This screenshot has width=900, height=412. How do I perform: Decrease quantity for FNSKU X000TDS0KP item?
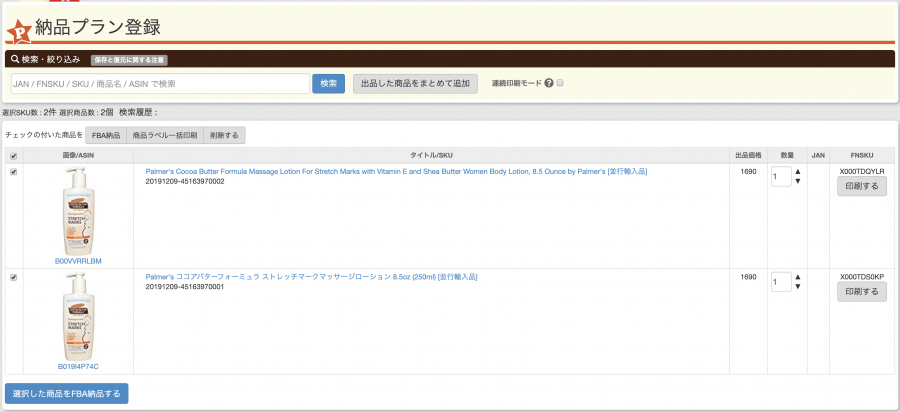click(797, 286)
